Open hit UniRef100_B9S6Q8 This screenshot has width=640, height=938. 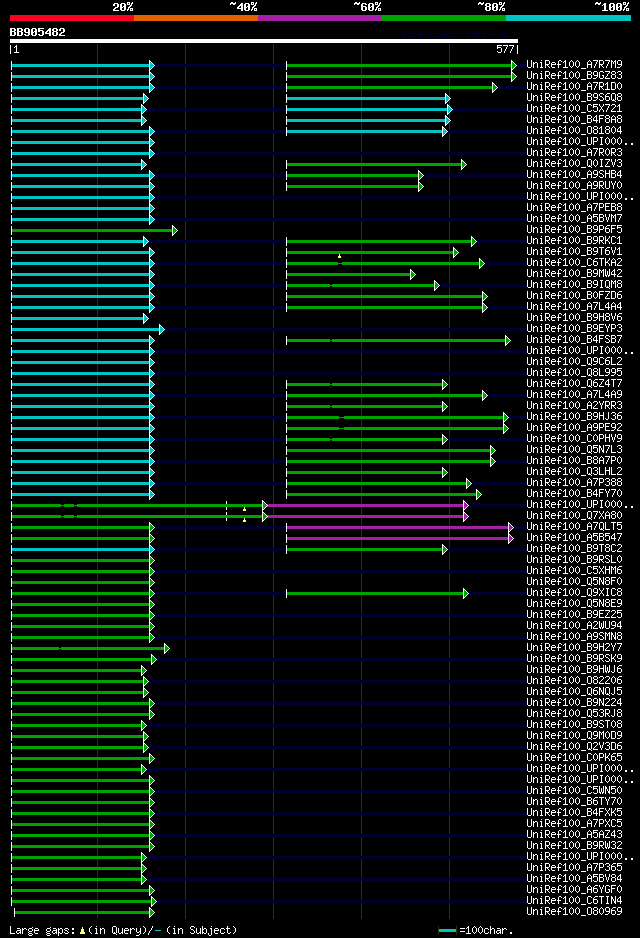574,98
